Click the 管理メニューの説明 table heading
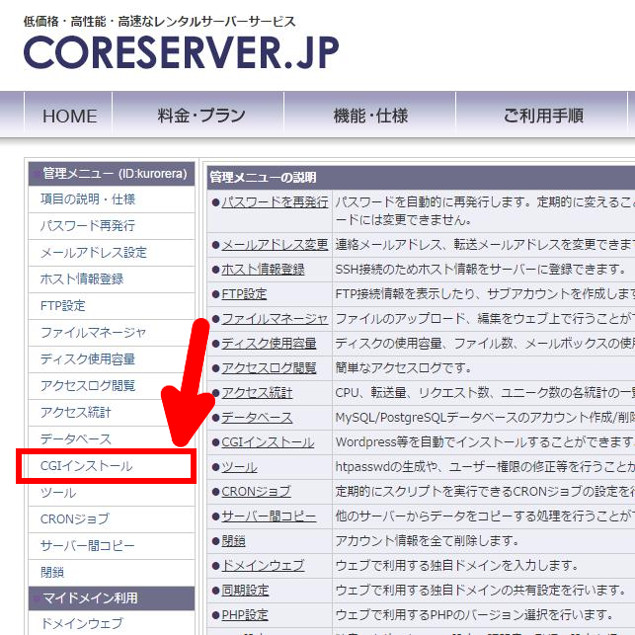The width and height of the screenshot is (635, 635). pos(263,177)
